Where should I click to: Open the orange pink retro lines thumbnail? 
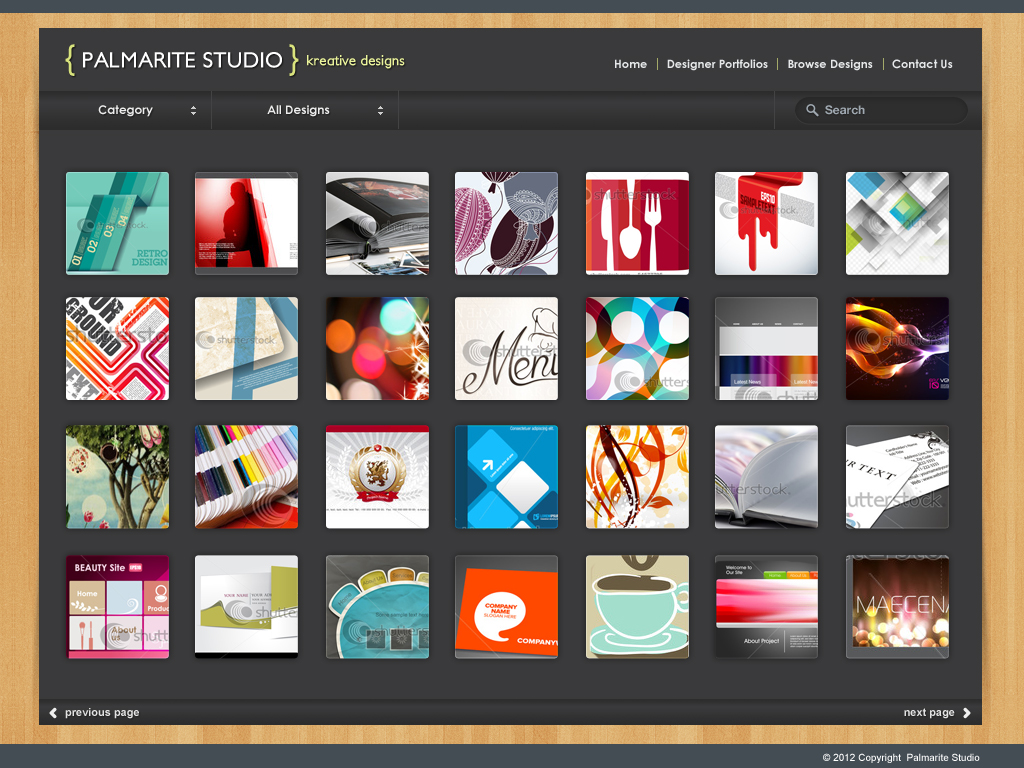118,349
